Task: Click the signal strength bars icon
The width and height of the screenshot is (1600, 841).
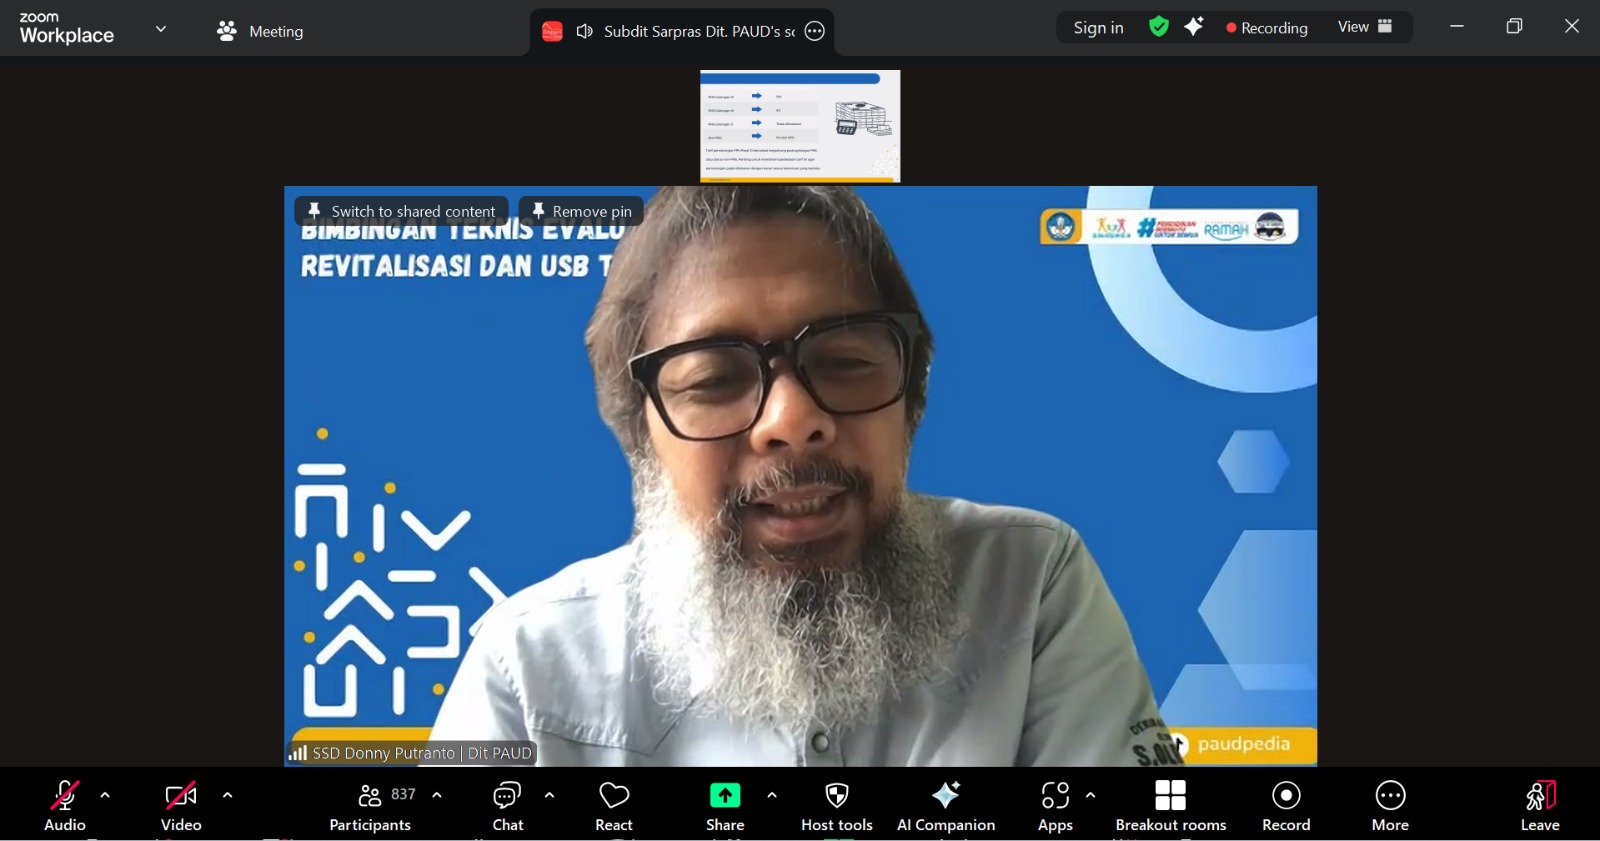Action: click(x=298, y=752)
